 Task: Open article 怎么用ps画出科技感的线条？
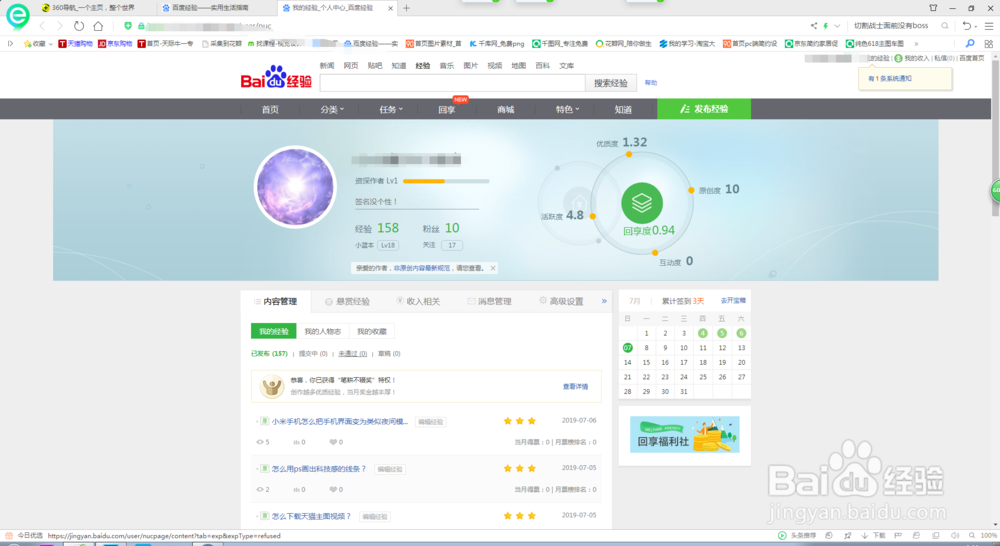(319, 469)
